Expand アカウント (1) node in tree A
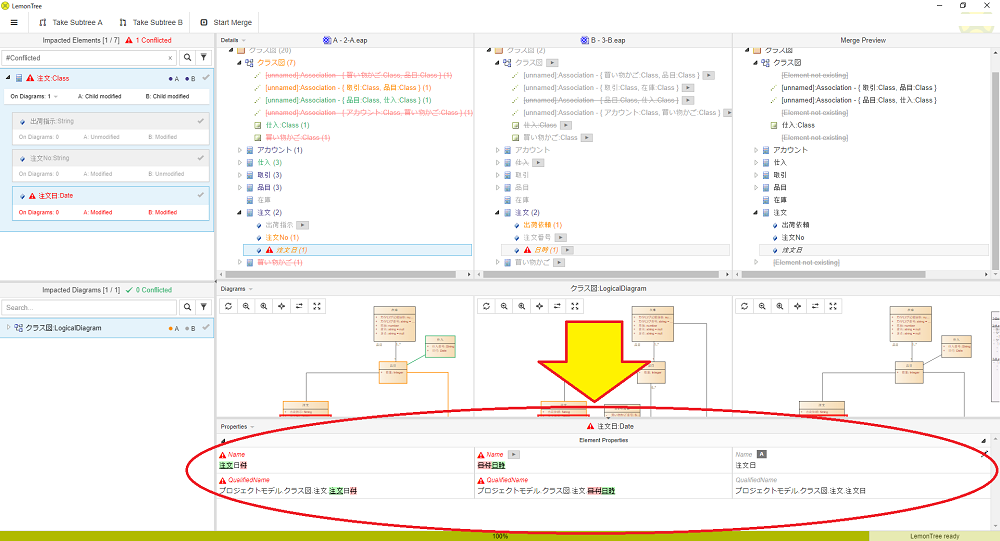Image resolution: width=1000 pixels, height=541 pixels. 240,150
